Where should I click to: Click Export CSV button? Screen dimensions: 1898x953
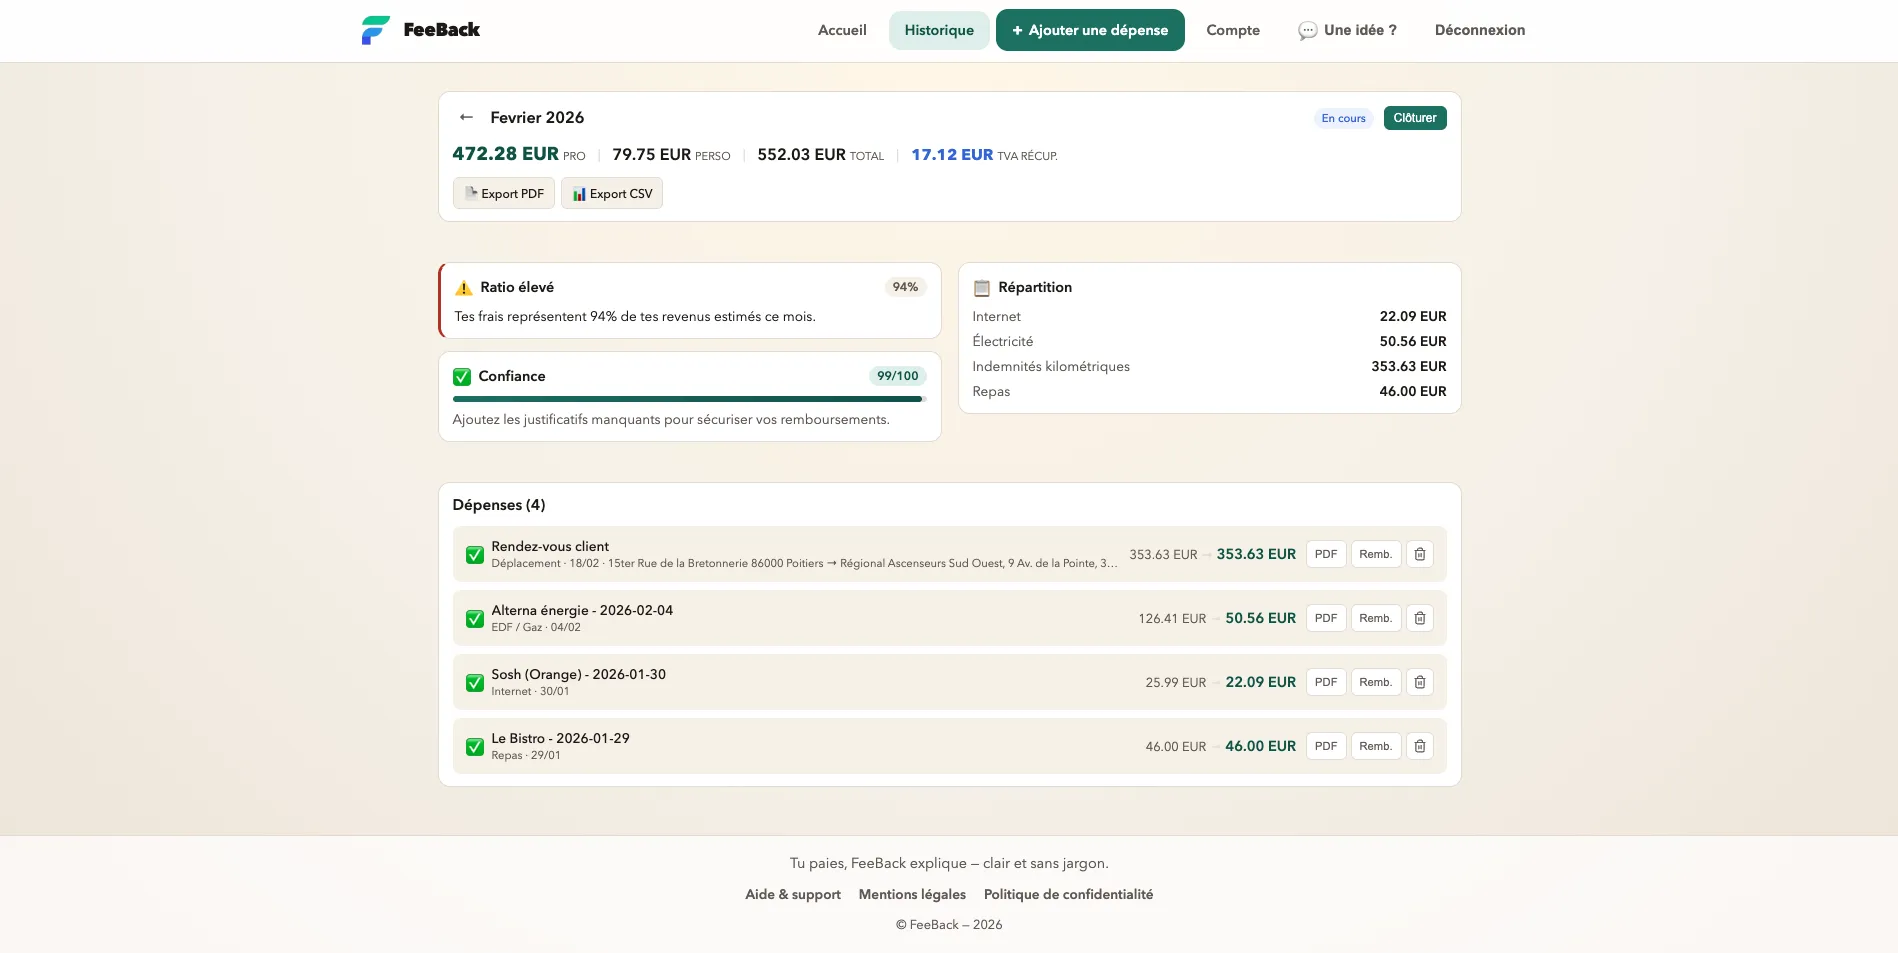pos(612,194)
